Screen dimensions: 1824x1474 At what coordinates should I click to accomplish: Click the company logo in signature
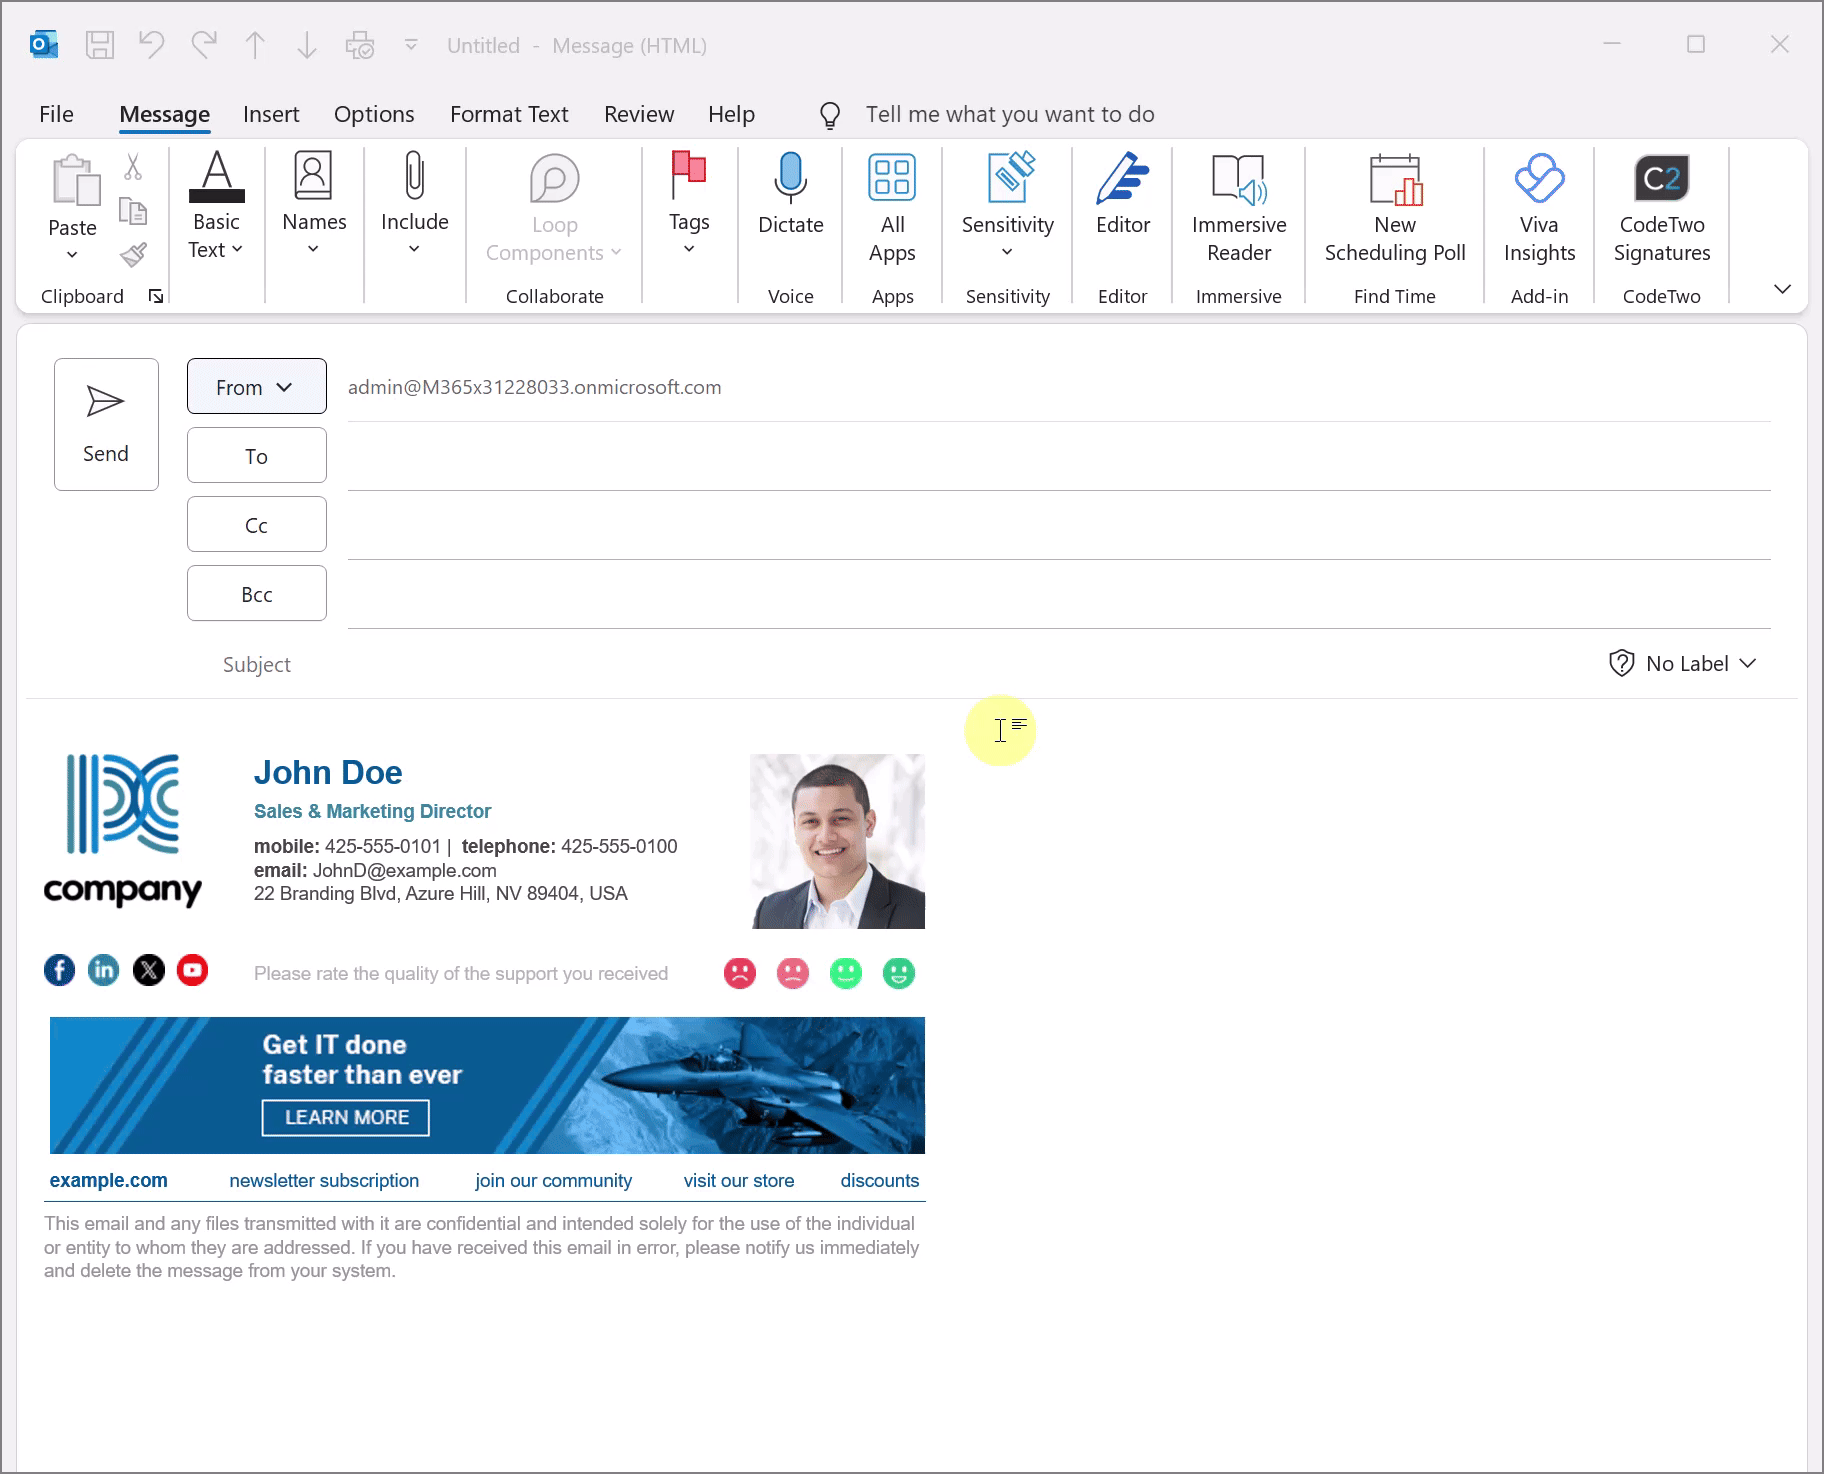(123, 830)
